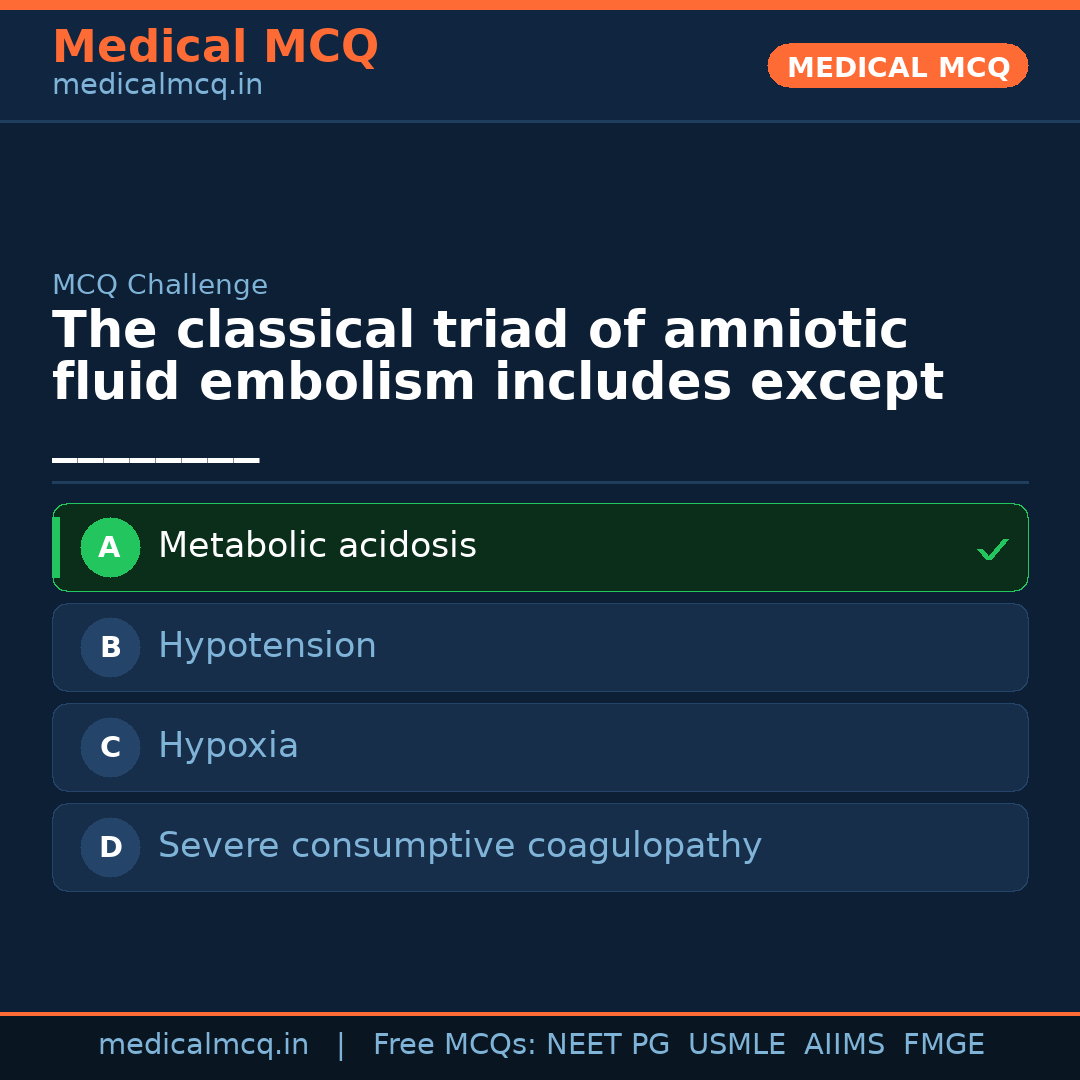Open the Medical MCQ header title
The width and height of the screenshot is (1080, 1080).
point(215,47)
